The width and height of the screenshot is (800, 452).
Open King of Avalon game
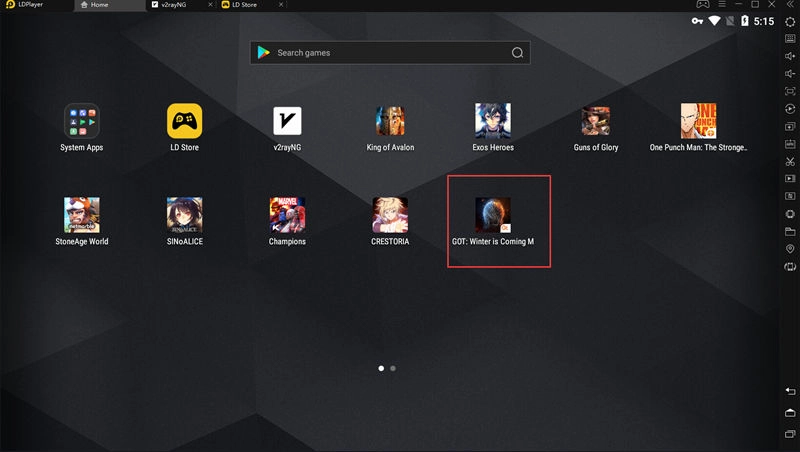[390, 121]
